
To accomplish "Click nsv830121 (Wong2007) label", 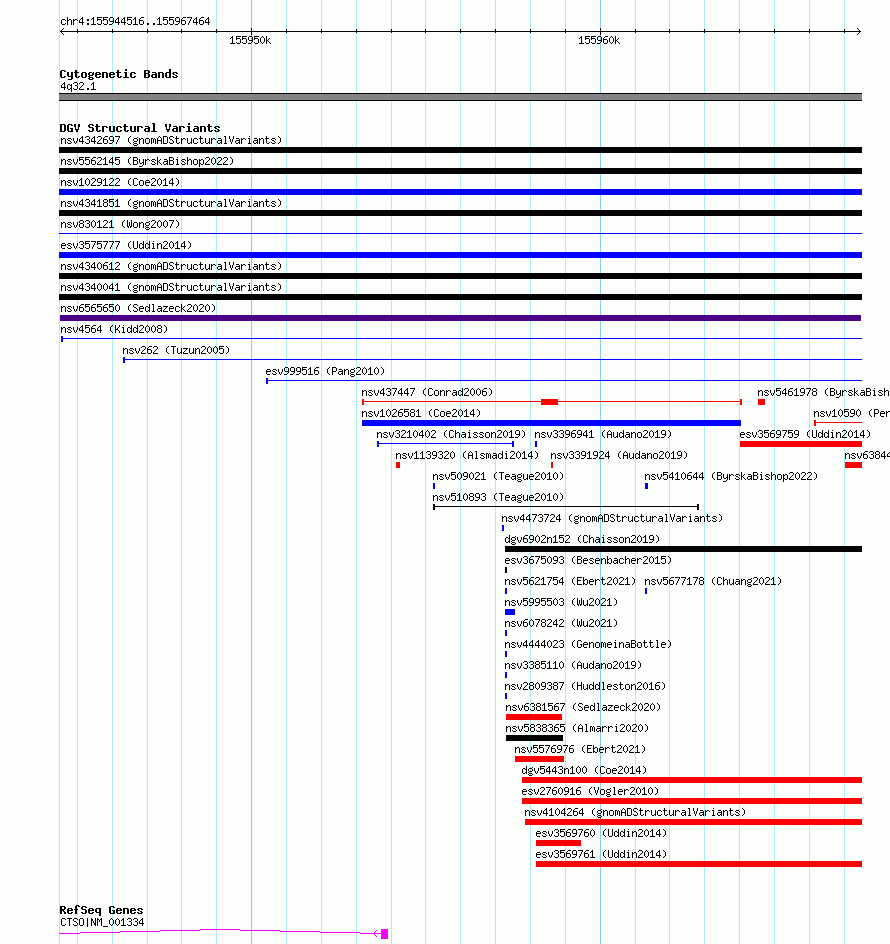I will pos(120,225).
